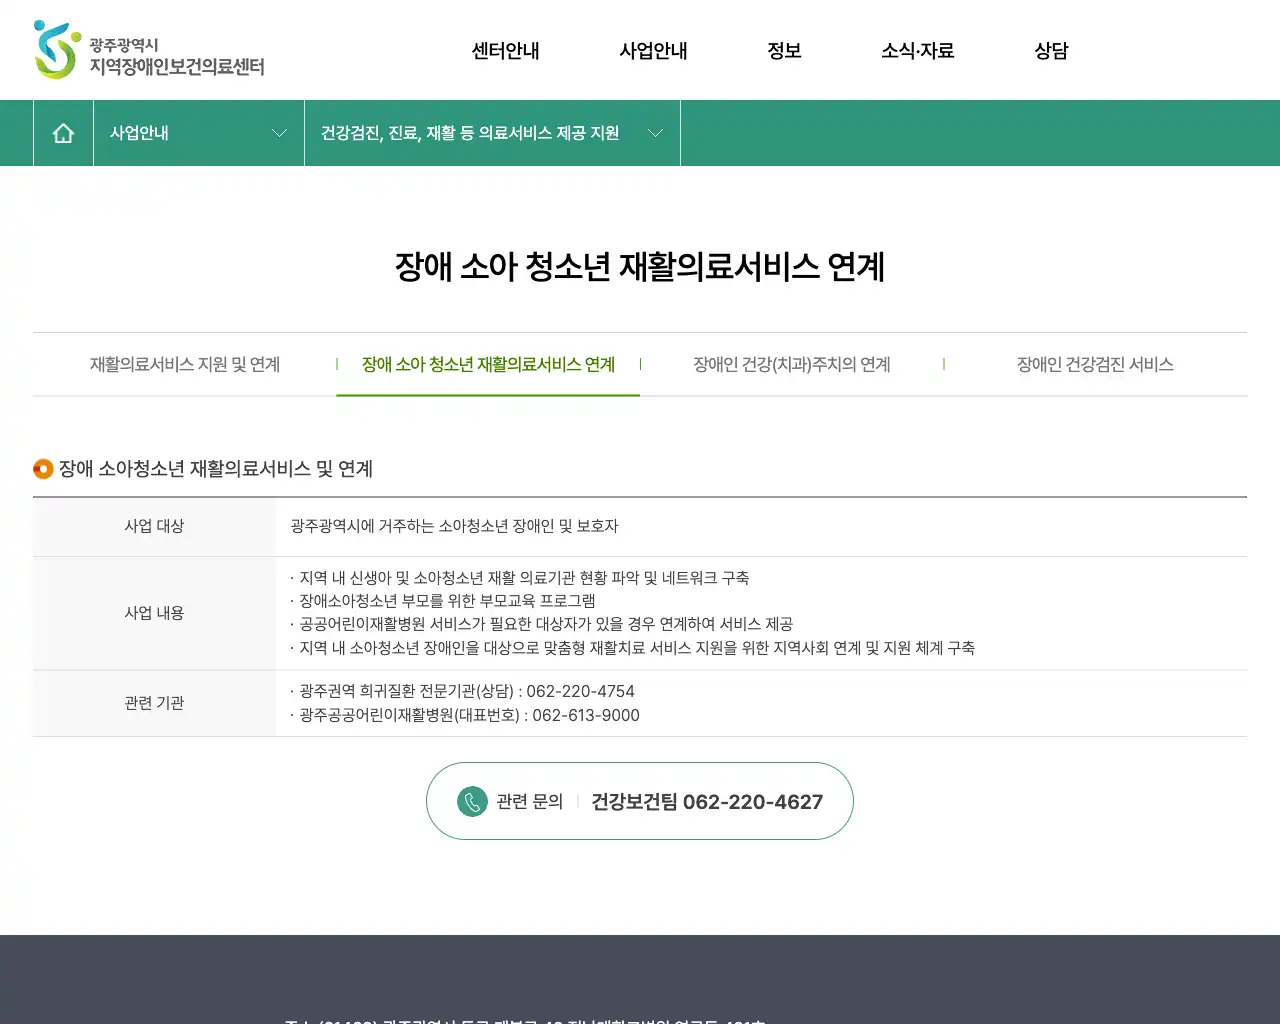Open the 정보 menu
Screen dimensions: 1280x1024
click(x=785, y=50)
